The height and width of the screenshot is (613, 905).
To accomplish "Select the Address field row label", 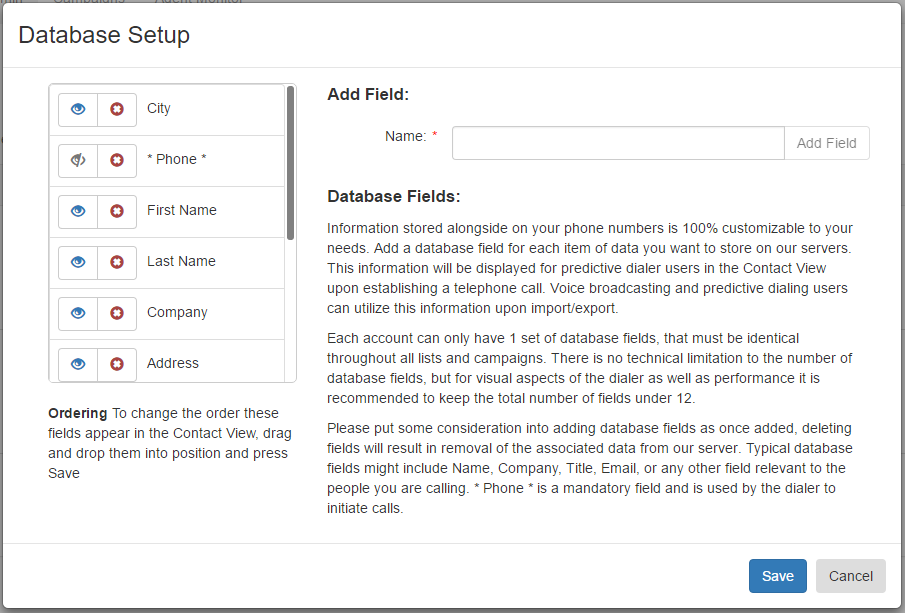I will click(x=173, y=363).
